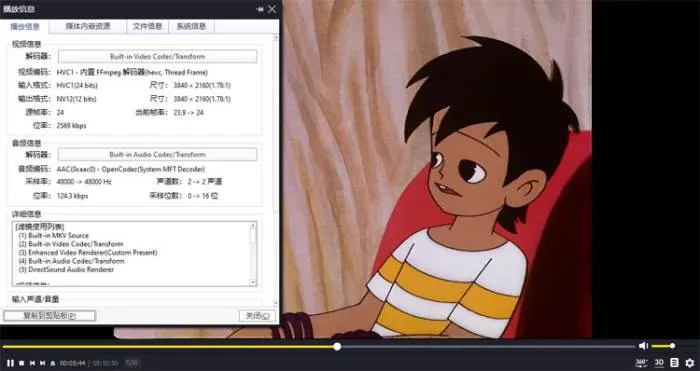Toggle 360° video mode
Image resolution: width=700 pixels, height=371 pixels.
point(641,363)
